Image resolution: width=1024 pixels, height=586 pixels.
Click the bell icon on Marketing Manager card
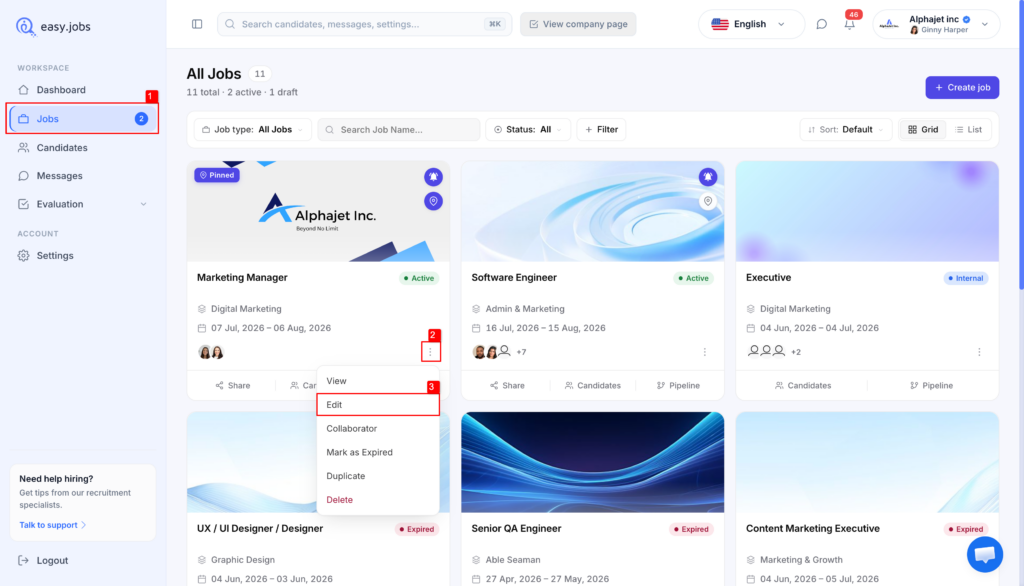click(x=433, y=176)
